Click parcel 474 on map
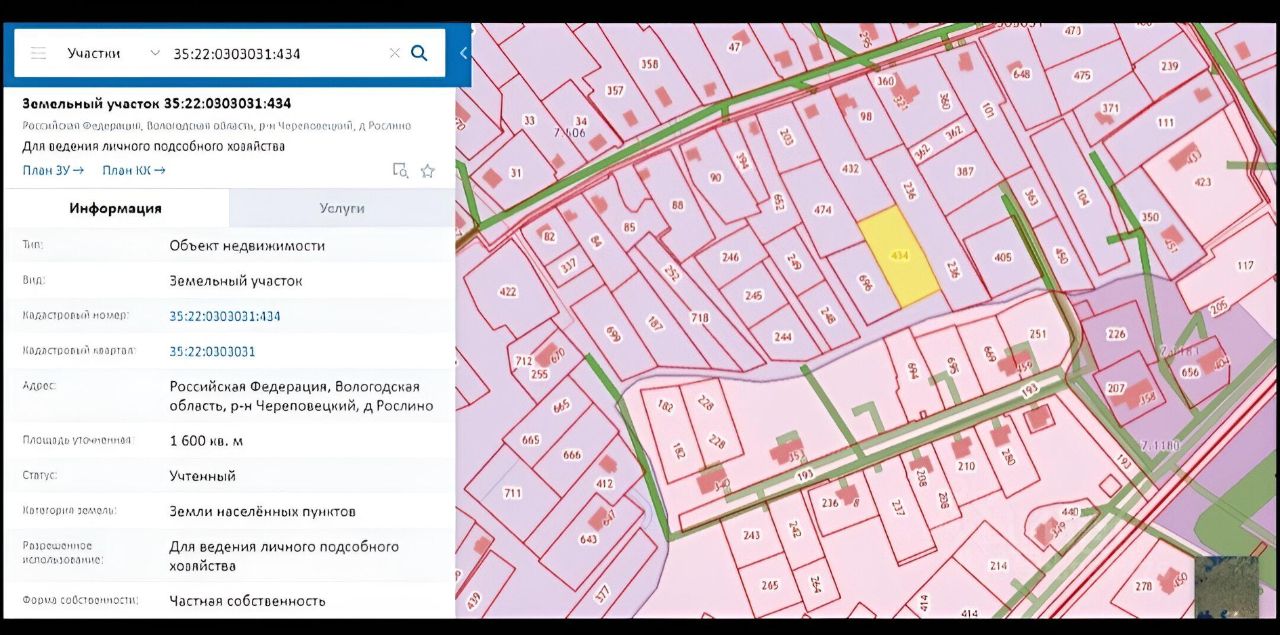 pos(823,210)
